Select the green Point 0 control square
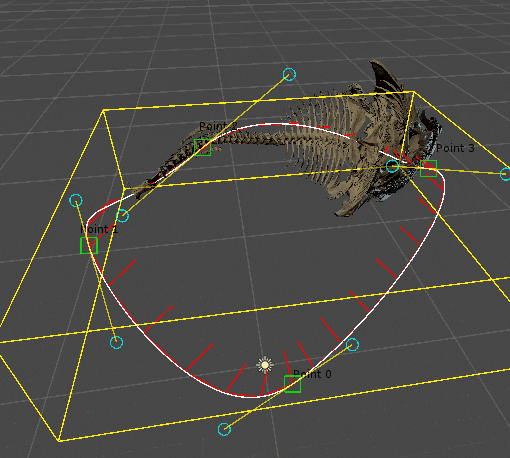The height and width of the screenshot is (458, 510). [292, 384]
